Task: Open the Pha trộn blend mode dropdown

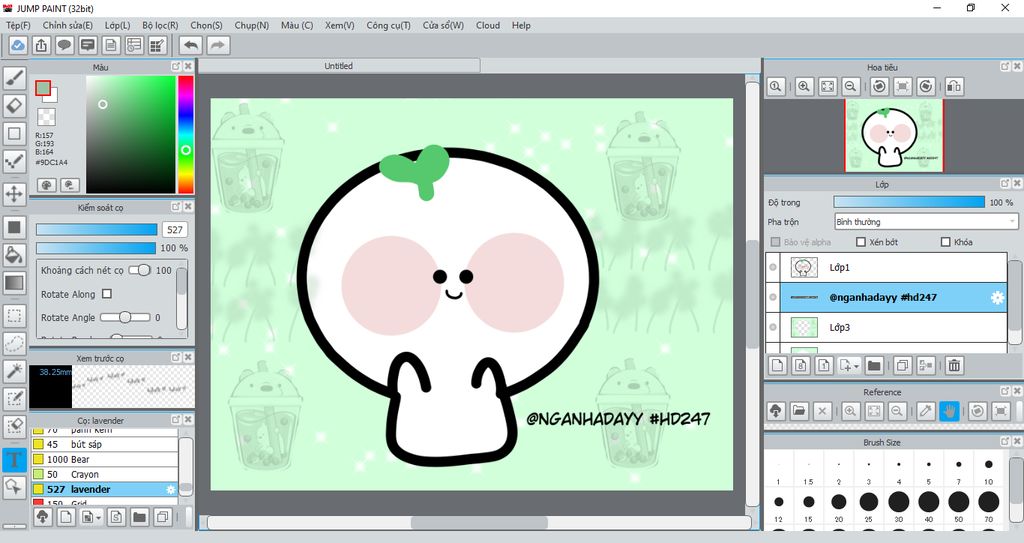Action: (925, 222)
